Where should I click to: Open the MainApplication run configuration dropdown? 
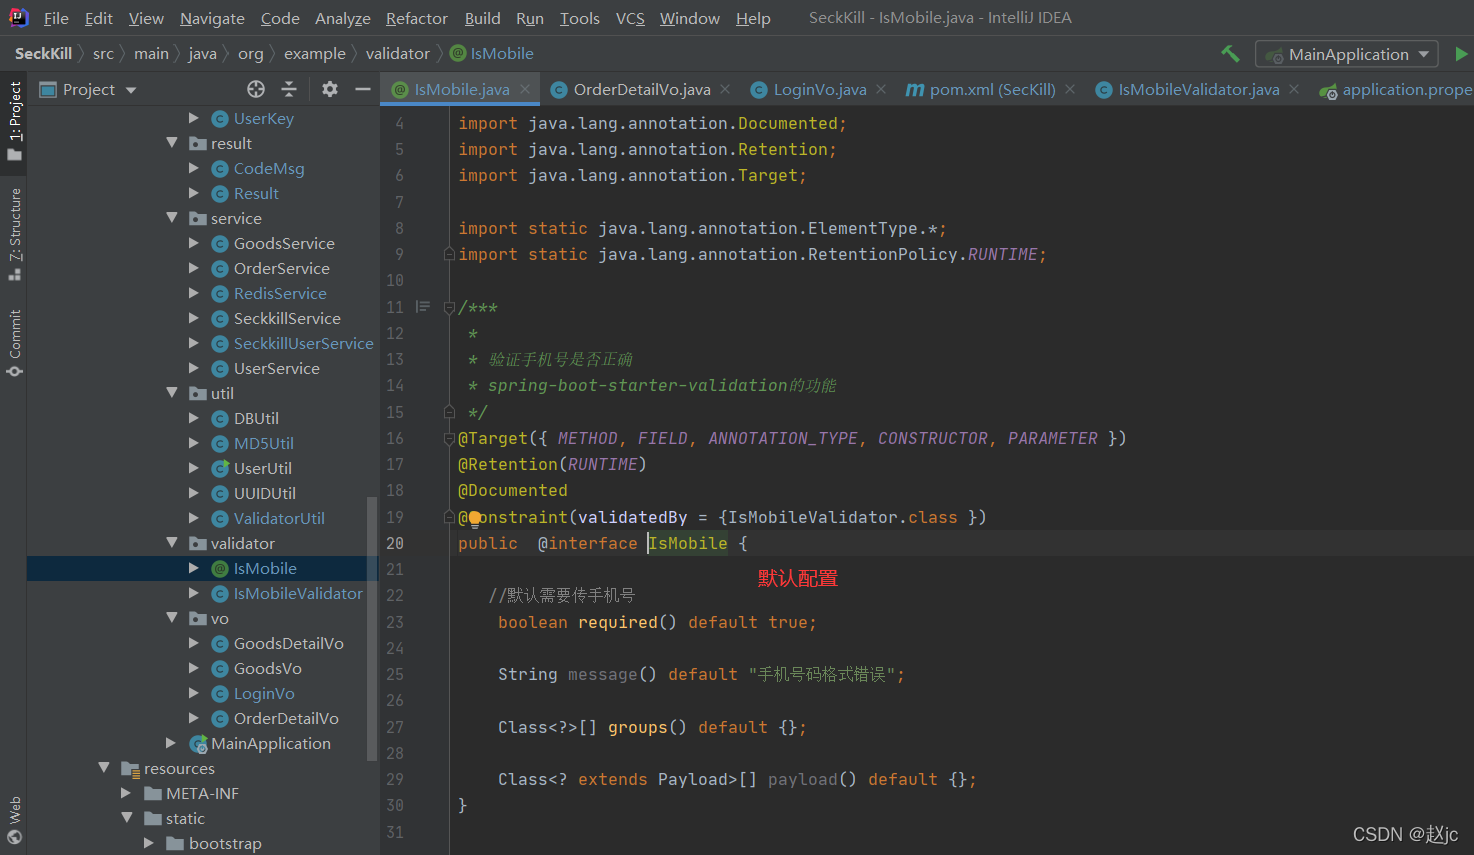coord(1347,54)
